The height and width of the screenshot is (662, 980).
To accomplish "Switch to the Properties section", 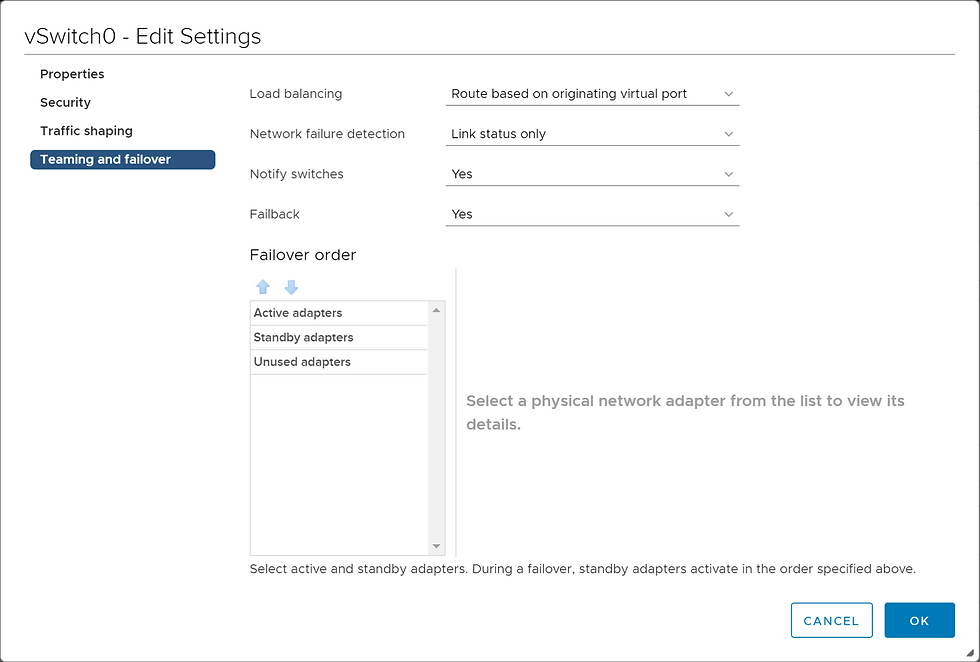I will pyautogui.click(x=72, y=74).
